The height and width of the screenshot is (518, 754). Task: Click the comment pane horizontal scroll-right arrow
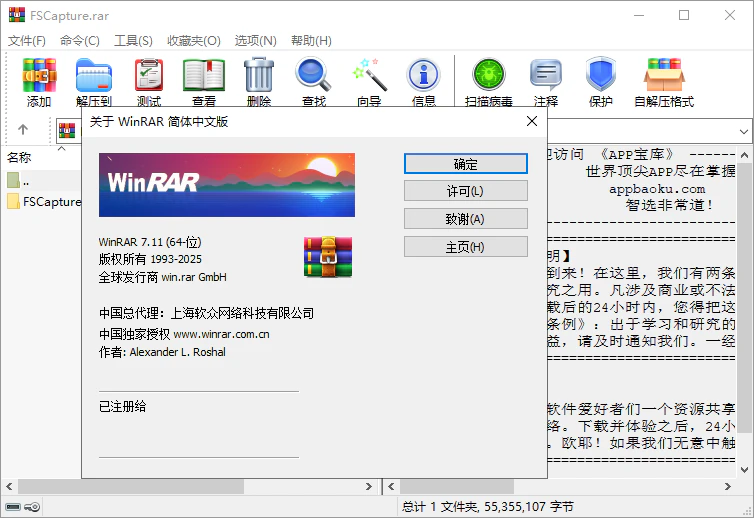728,487
